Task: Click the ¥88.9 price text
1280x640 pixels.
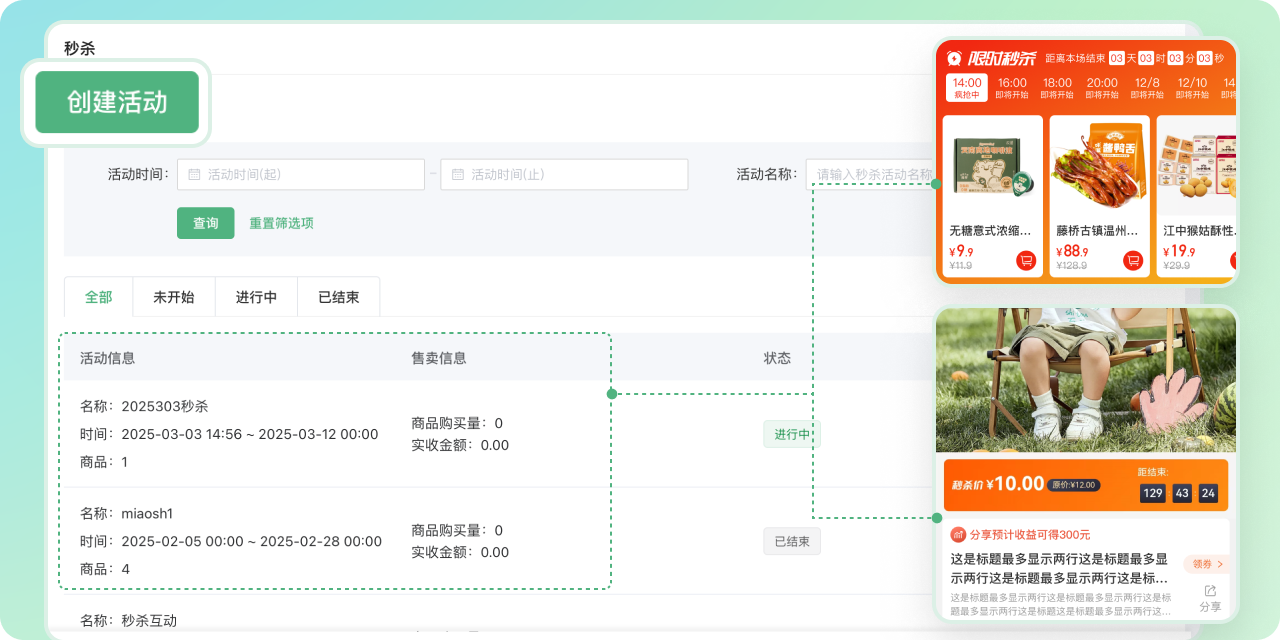Action: coord(1071,251)
